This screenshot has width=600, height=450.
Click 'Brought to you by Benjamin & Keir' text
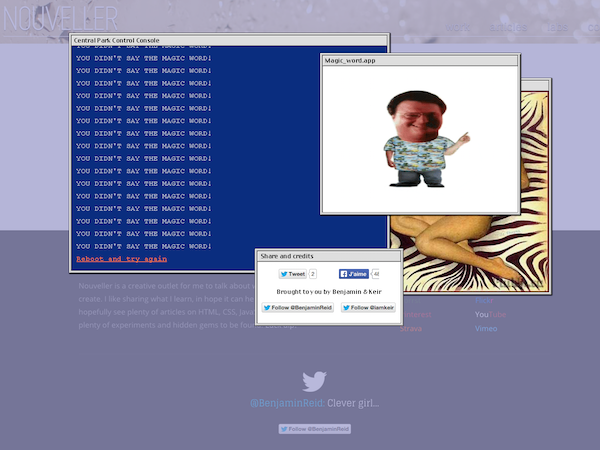coord(329,292)
